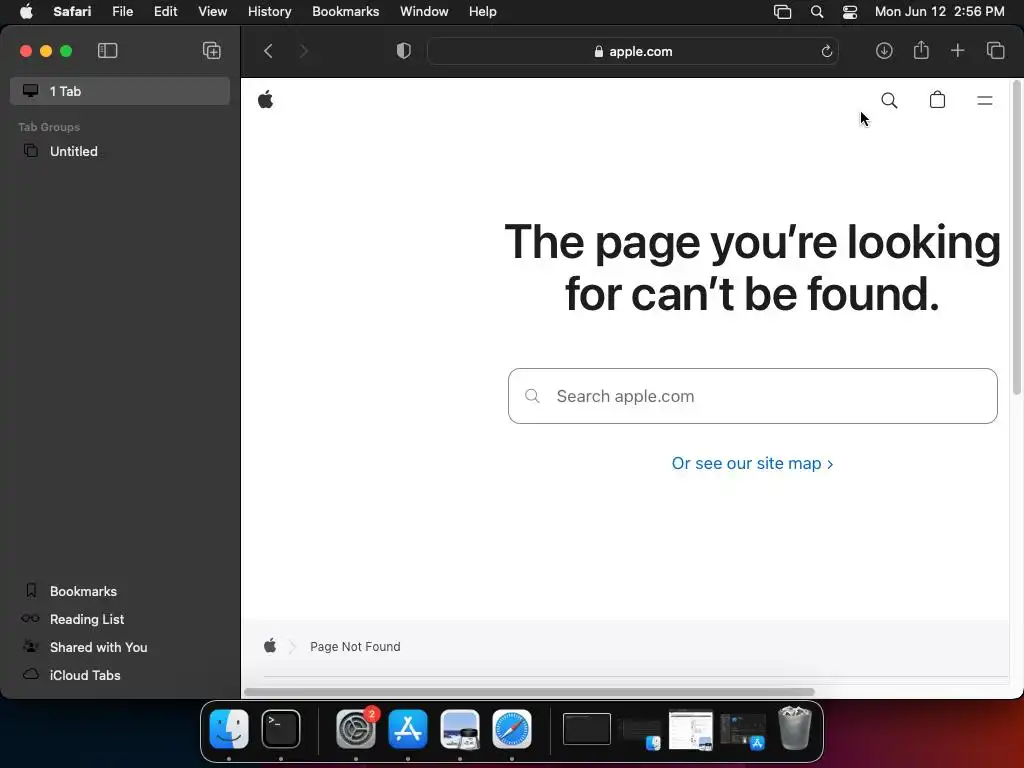
Task: Open App Store from the Dock
Action: [408, 729]
